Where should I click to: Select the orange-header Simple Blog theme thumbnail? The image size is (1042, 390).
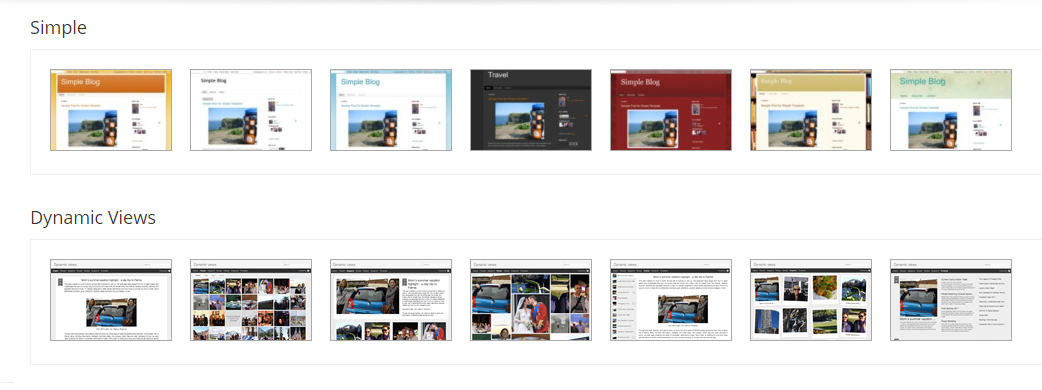point(111,110)
